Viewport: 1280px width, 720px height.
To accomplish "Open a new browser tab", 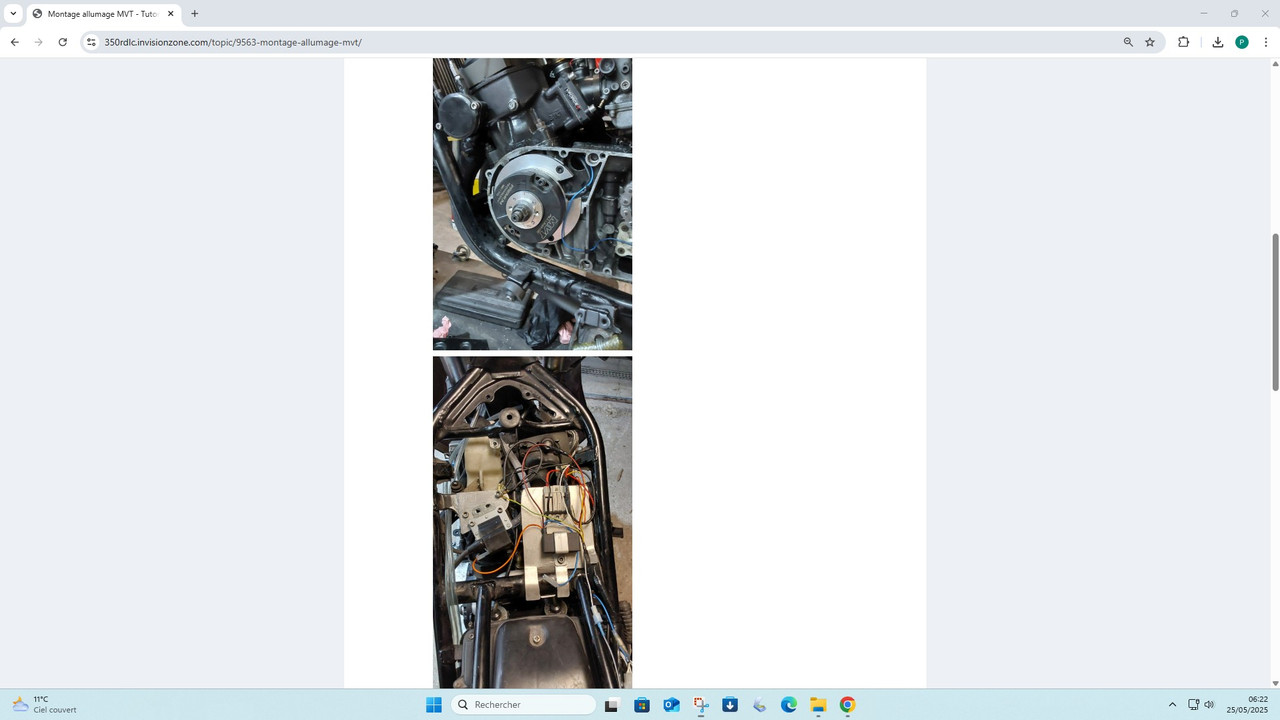I will (x=194, y=14).
